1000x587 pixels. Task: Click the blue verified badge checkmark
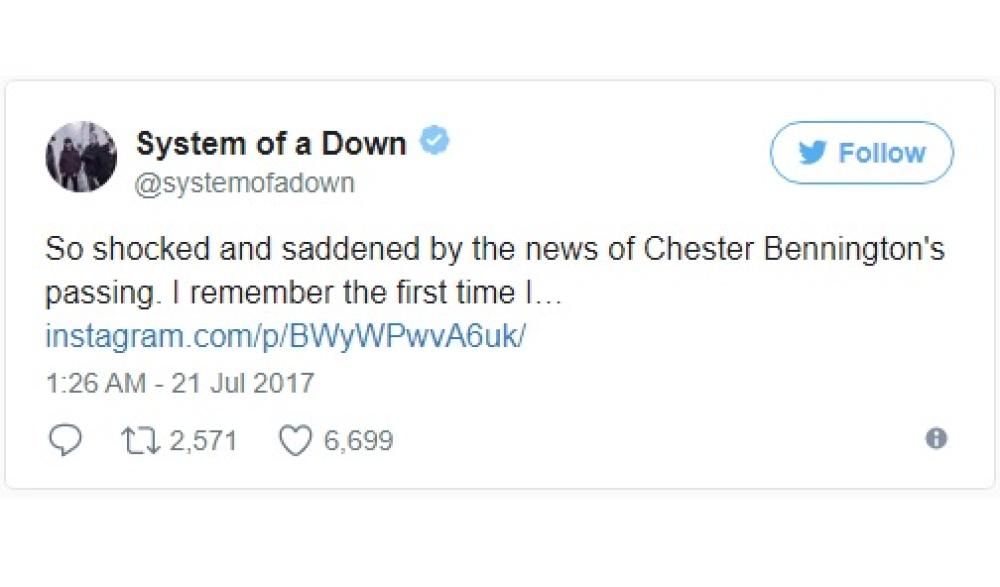click(x=433, y=142)
